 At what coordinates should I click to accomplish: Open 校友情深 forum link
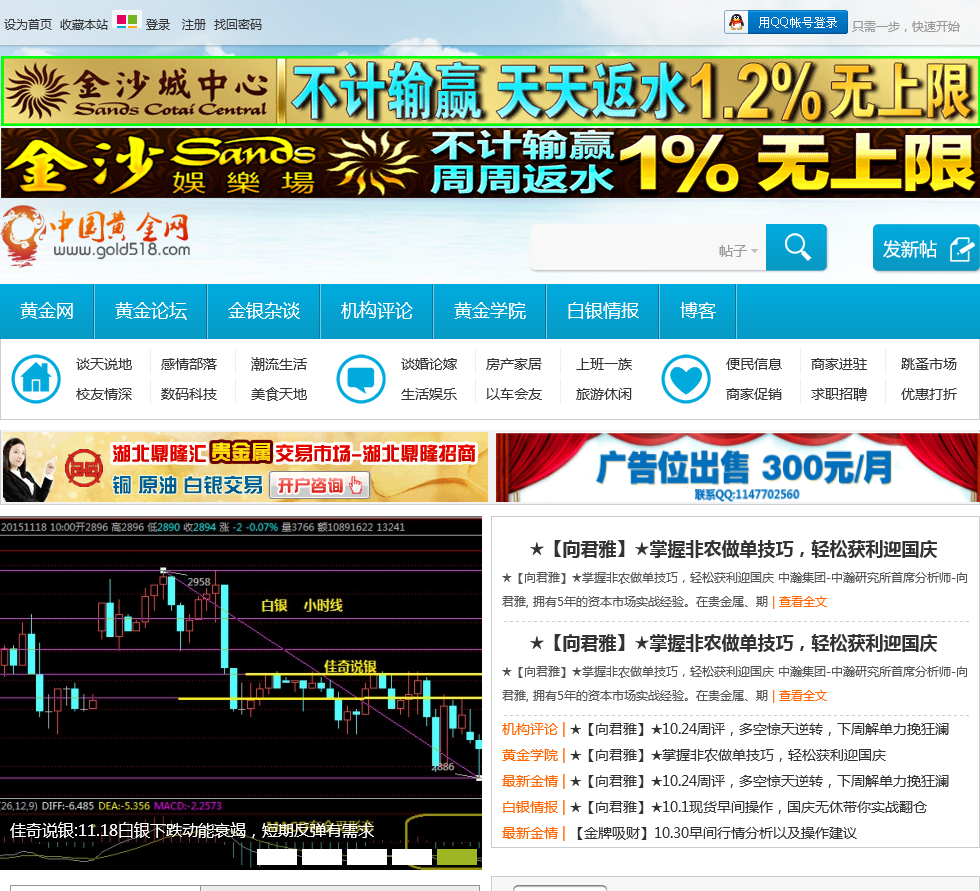104,394
